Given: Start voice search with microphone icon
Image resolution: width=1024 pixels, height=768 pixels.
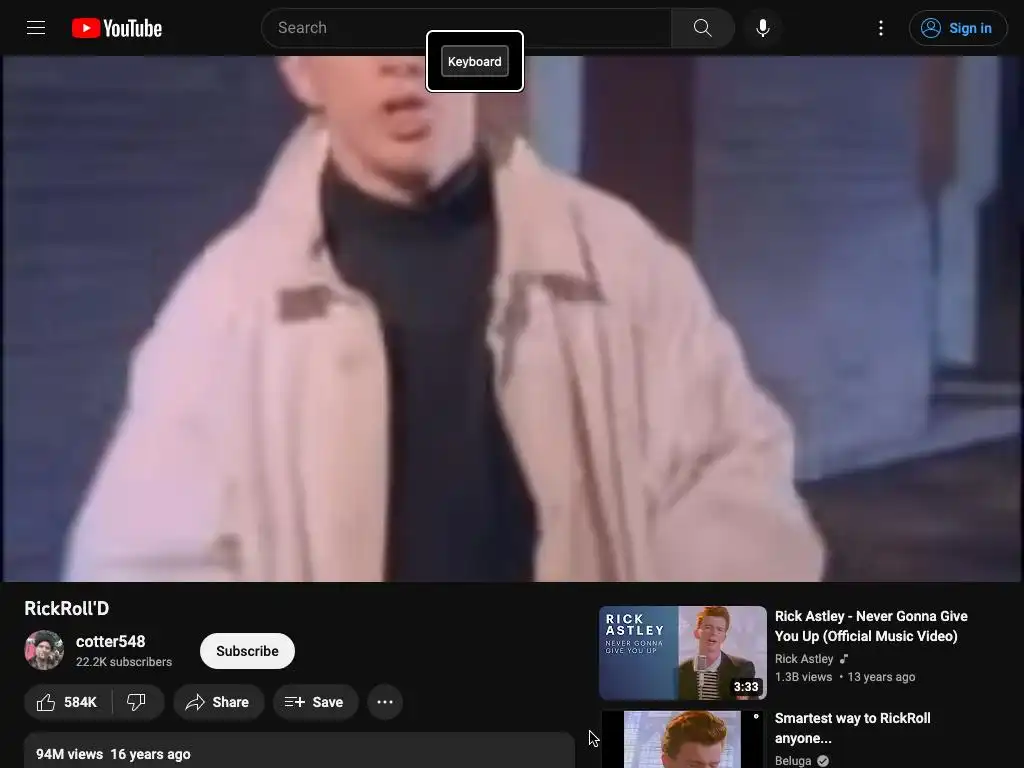Looking at the screenshot, I should 762,28.
